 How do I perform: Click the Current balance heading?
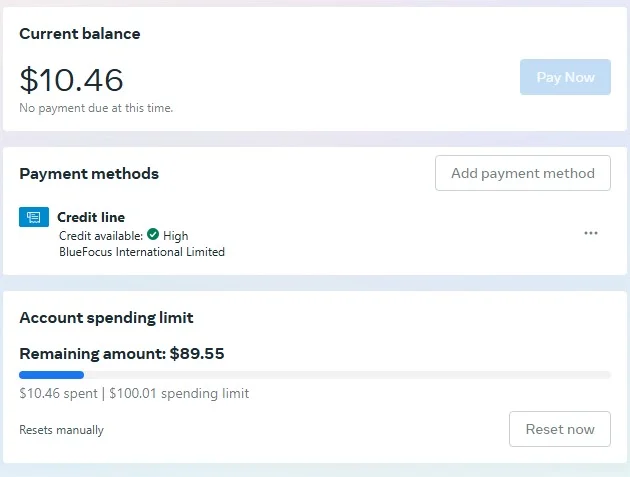(x=80, y=34)
